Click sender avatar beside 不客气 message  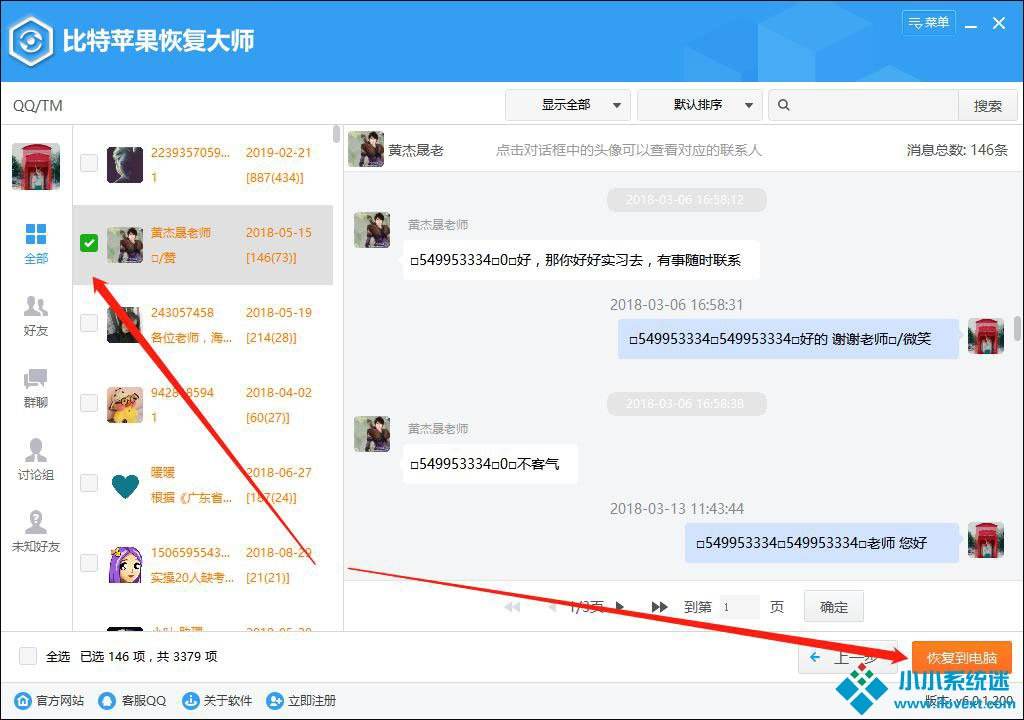click(x=372, y=434)
